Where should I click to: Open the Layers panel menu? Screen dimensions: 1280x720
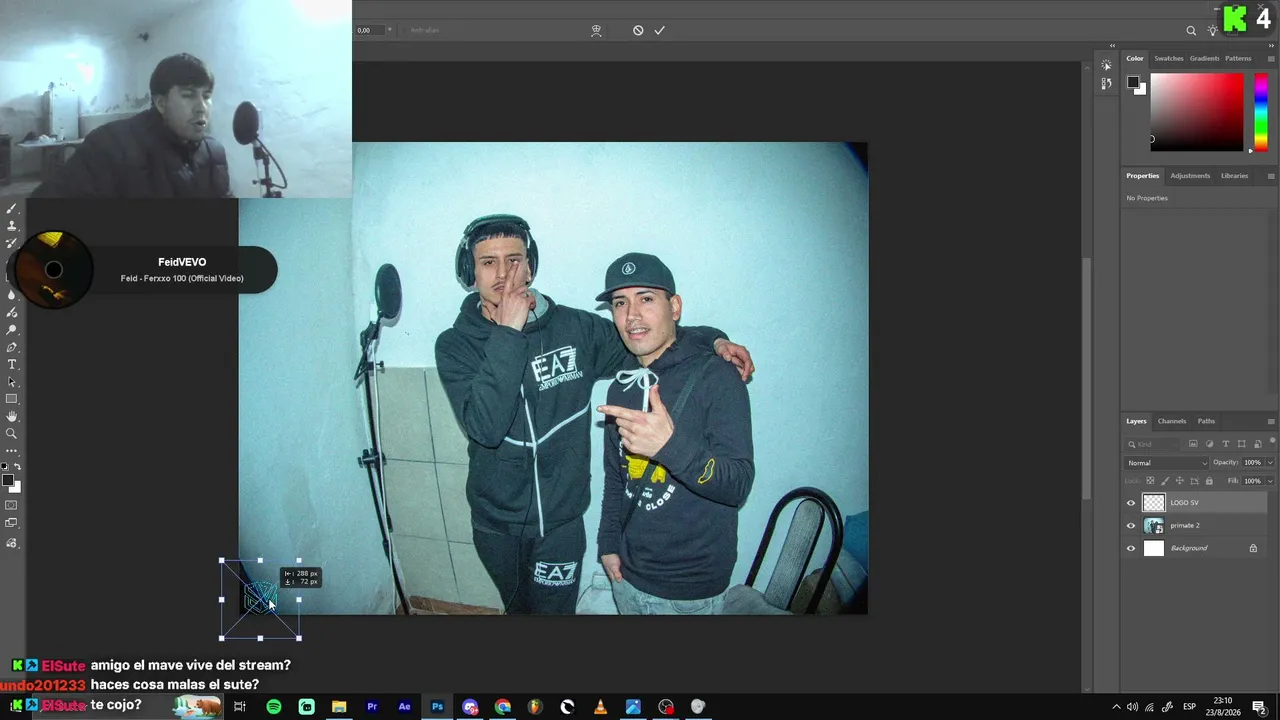[x=1271, y=421]
